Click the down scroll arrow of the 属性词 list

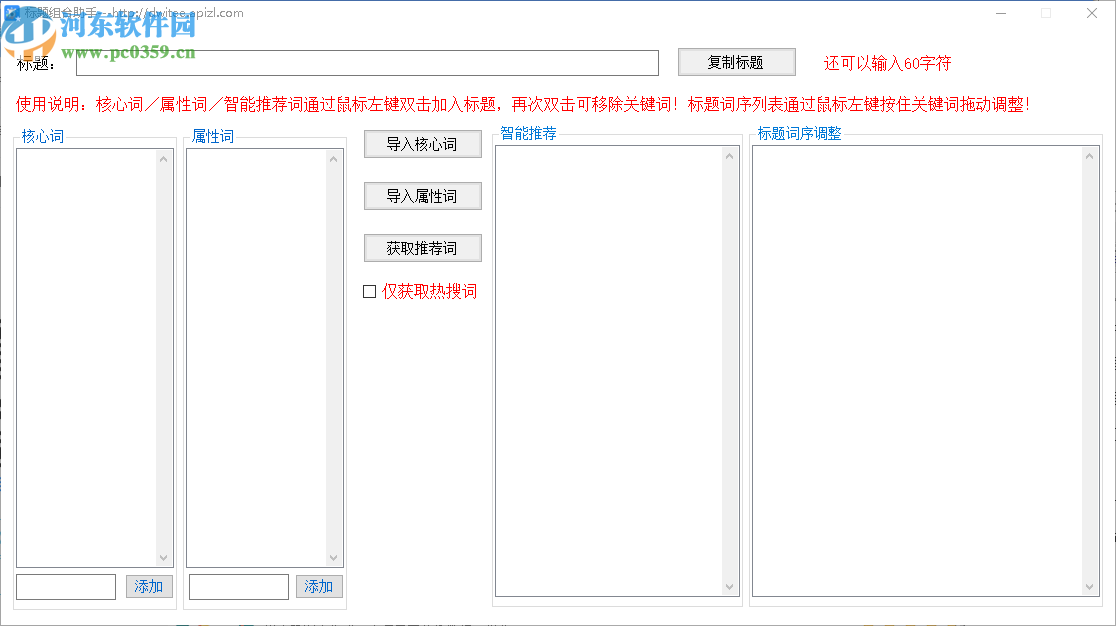click(334, 559)
